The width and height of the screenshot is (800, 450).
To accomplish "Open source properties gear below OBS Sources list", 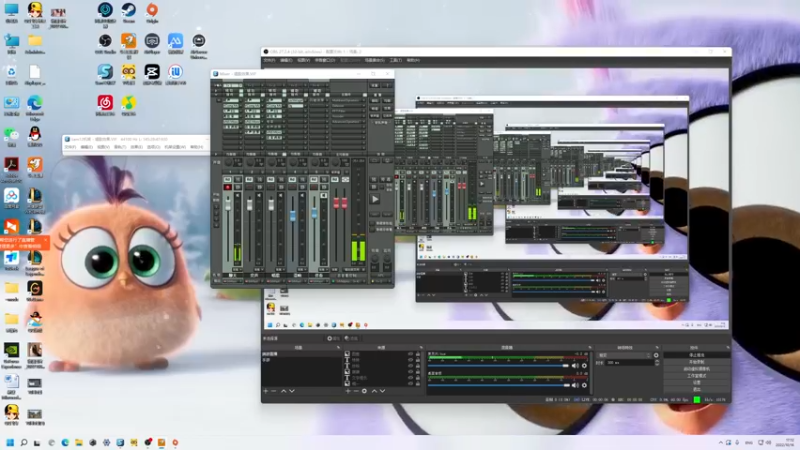I will (364, 391).
